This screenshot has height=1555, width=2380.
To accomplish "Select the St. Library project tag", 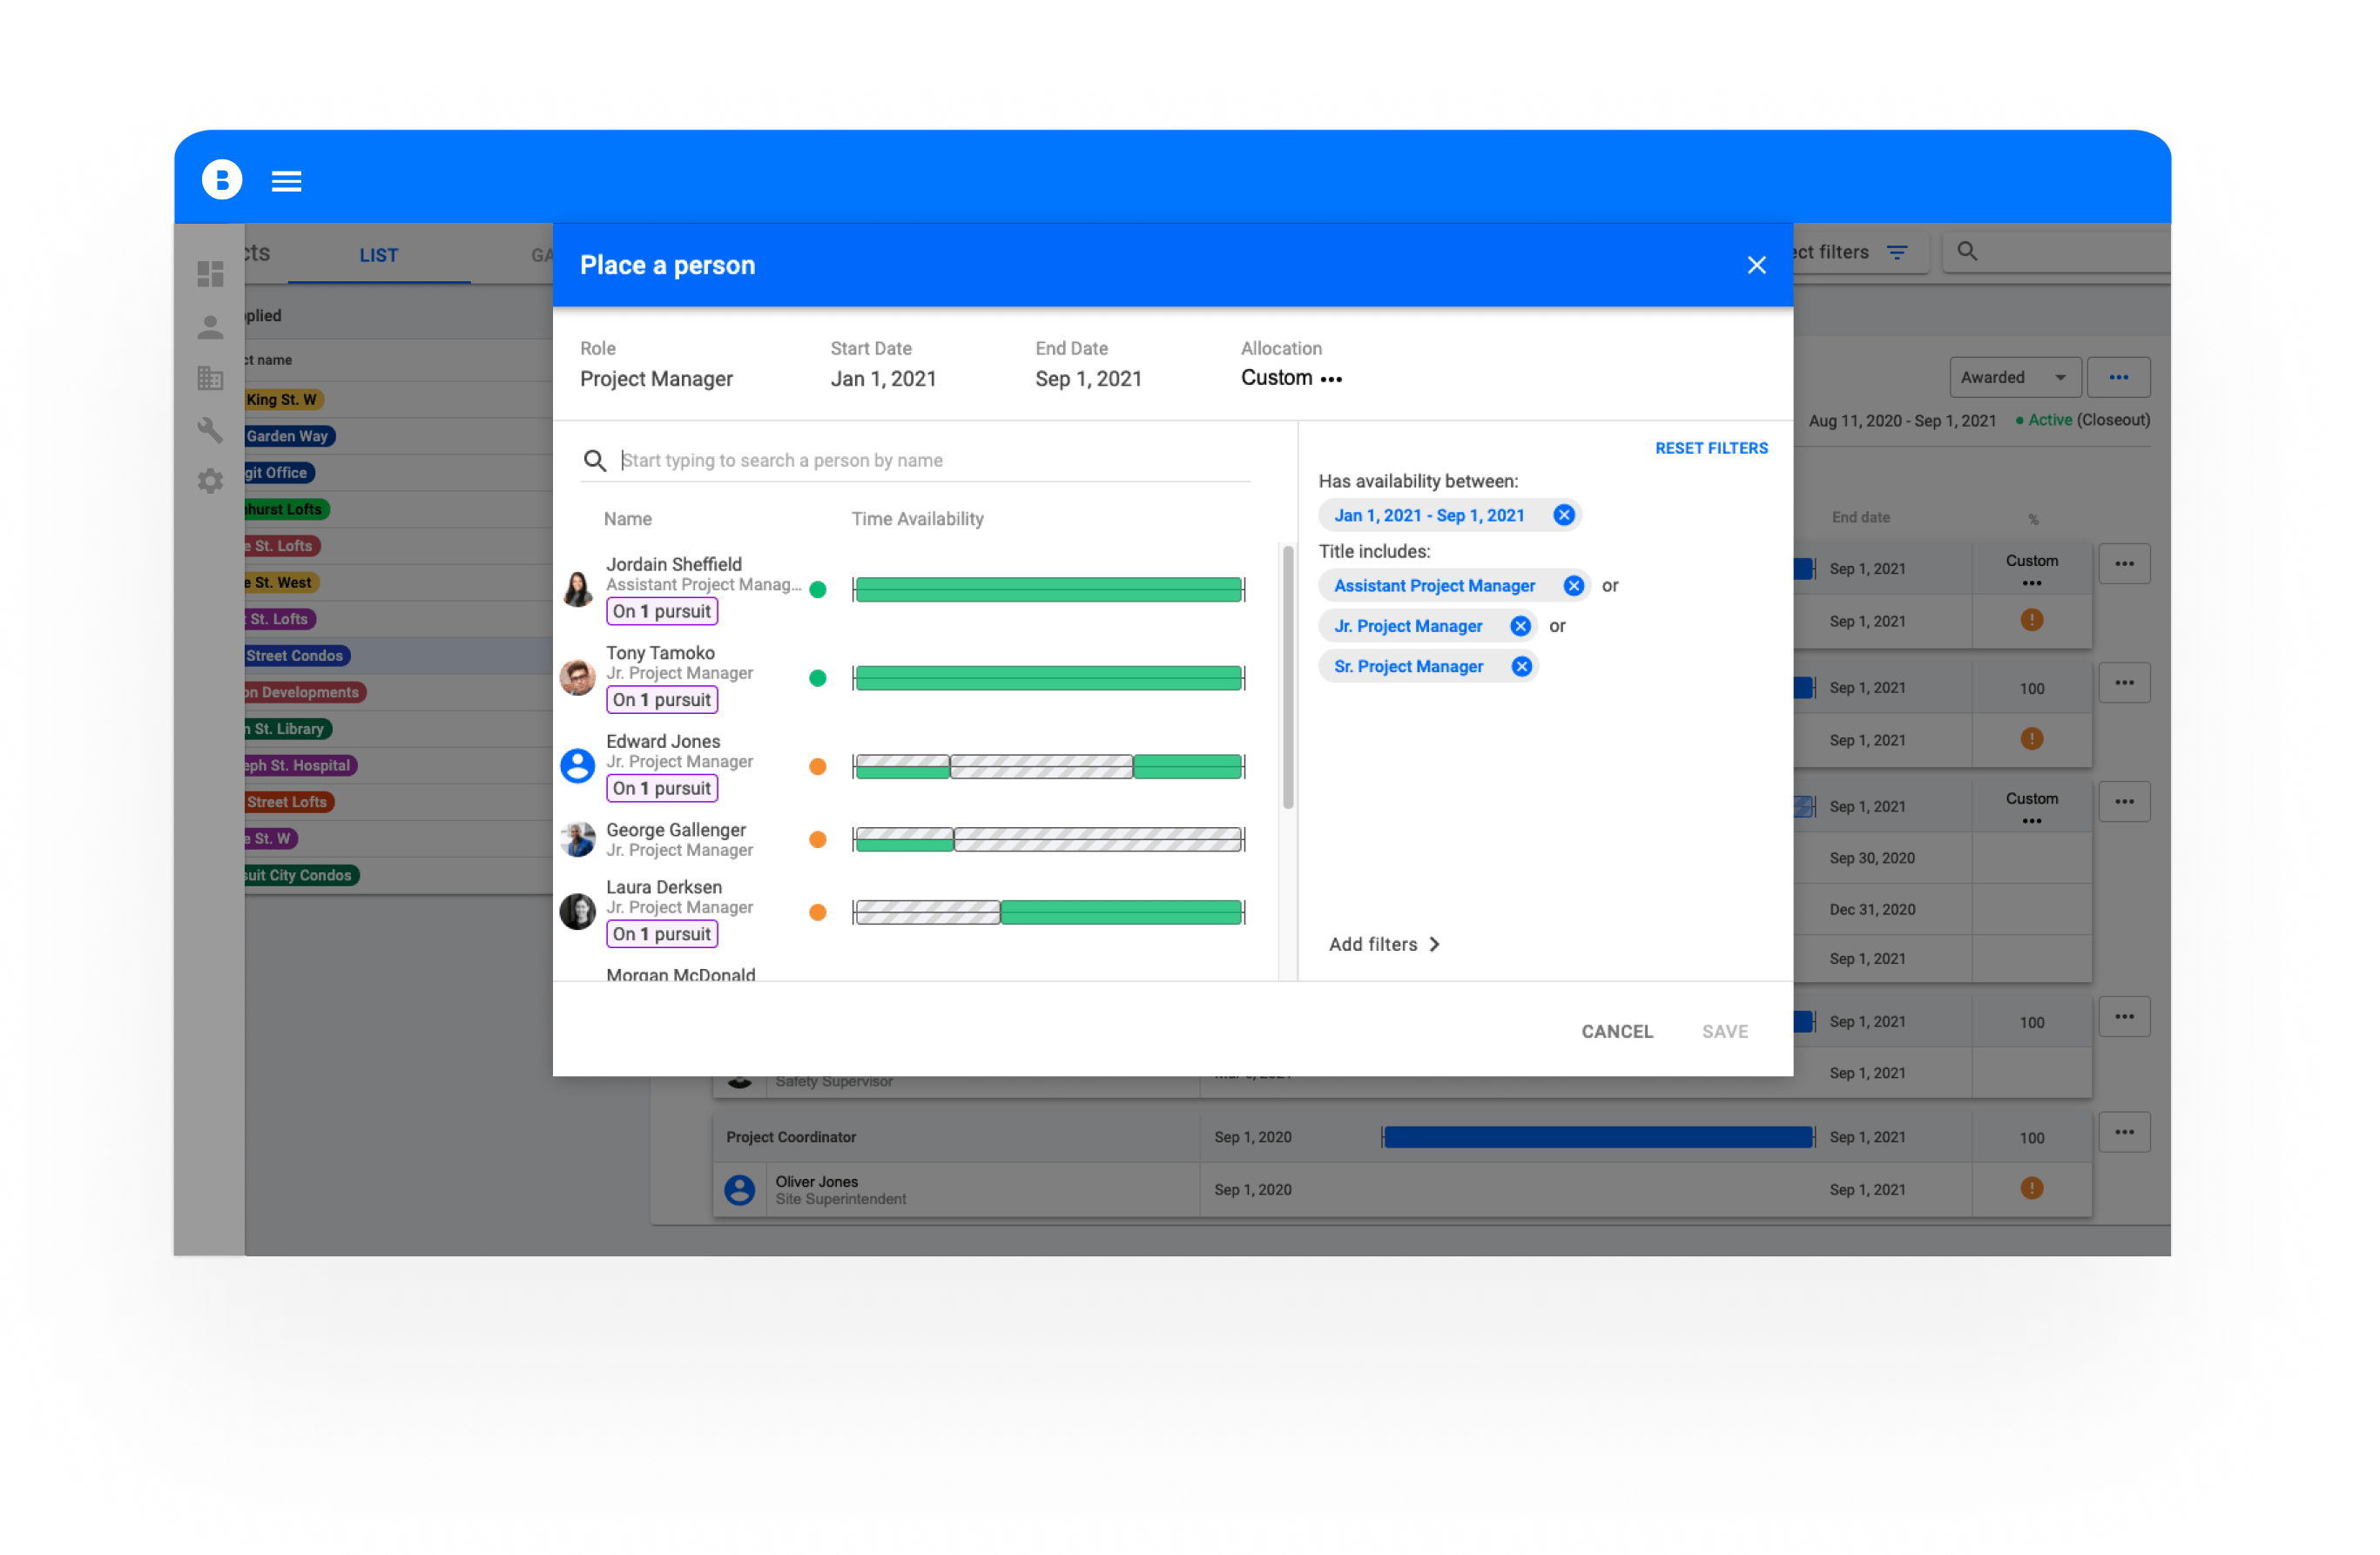I will tap(287, 729).
